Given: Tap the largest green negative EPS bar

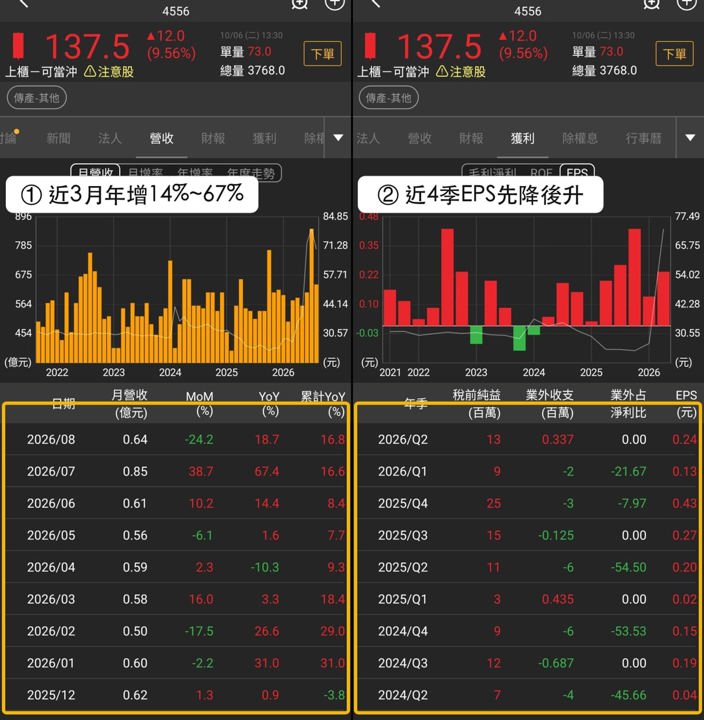Looking at the screenshot, I should point(519,338).
